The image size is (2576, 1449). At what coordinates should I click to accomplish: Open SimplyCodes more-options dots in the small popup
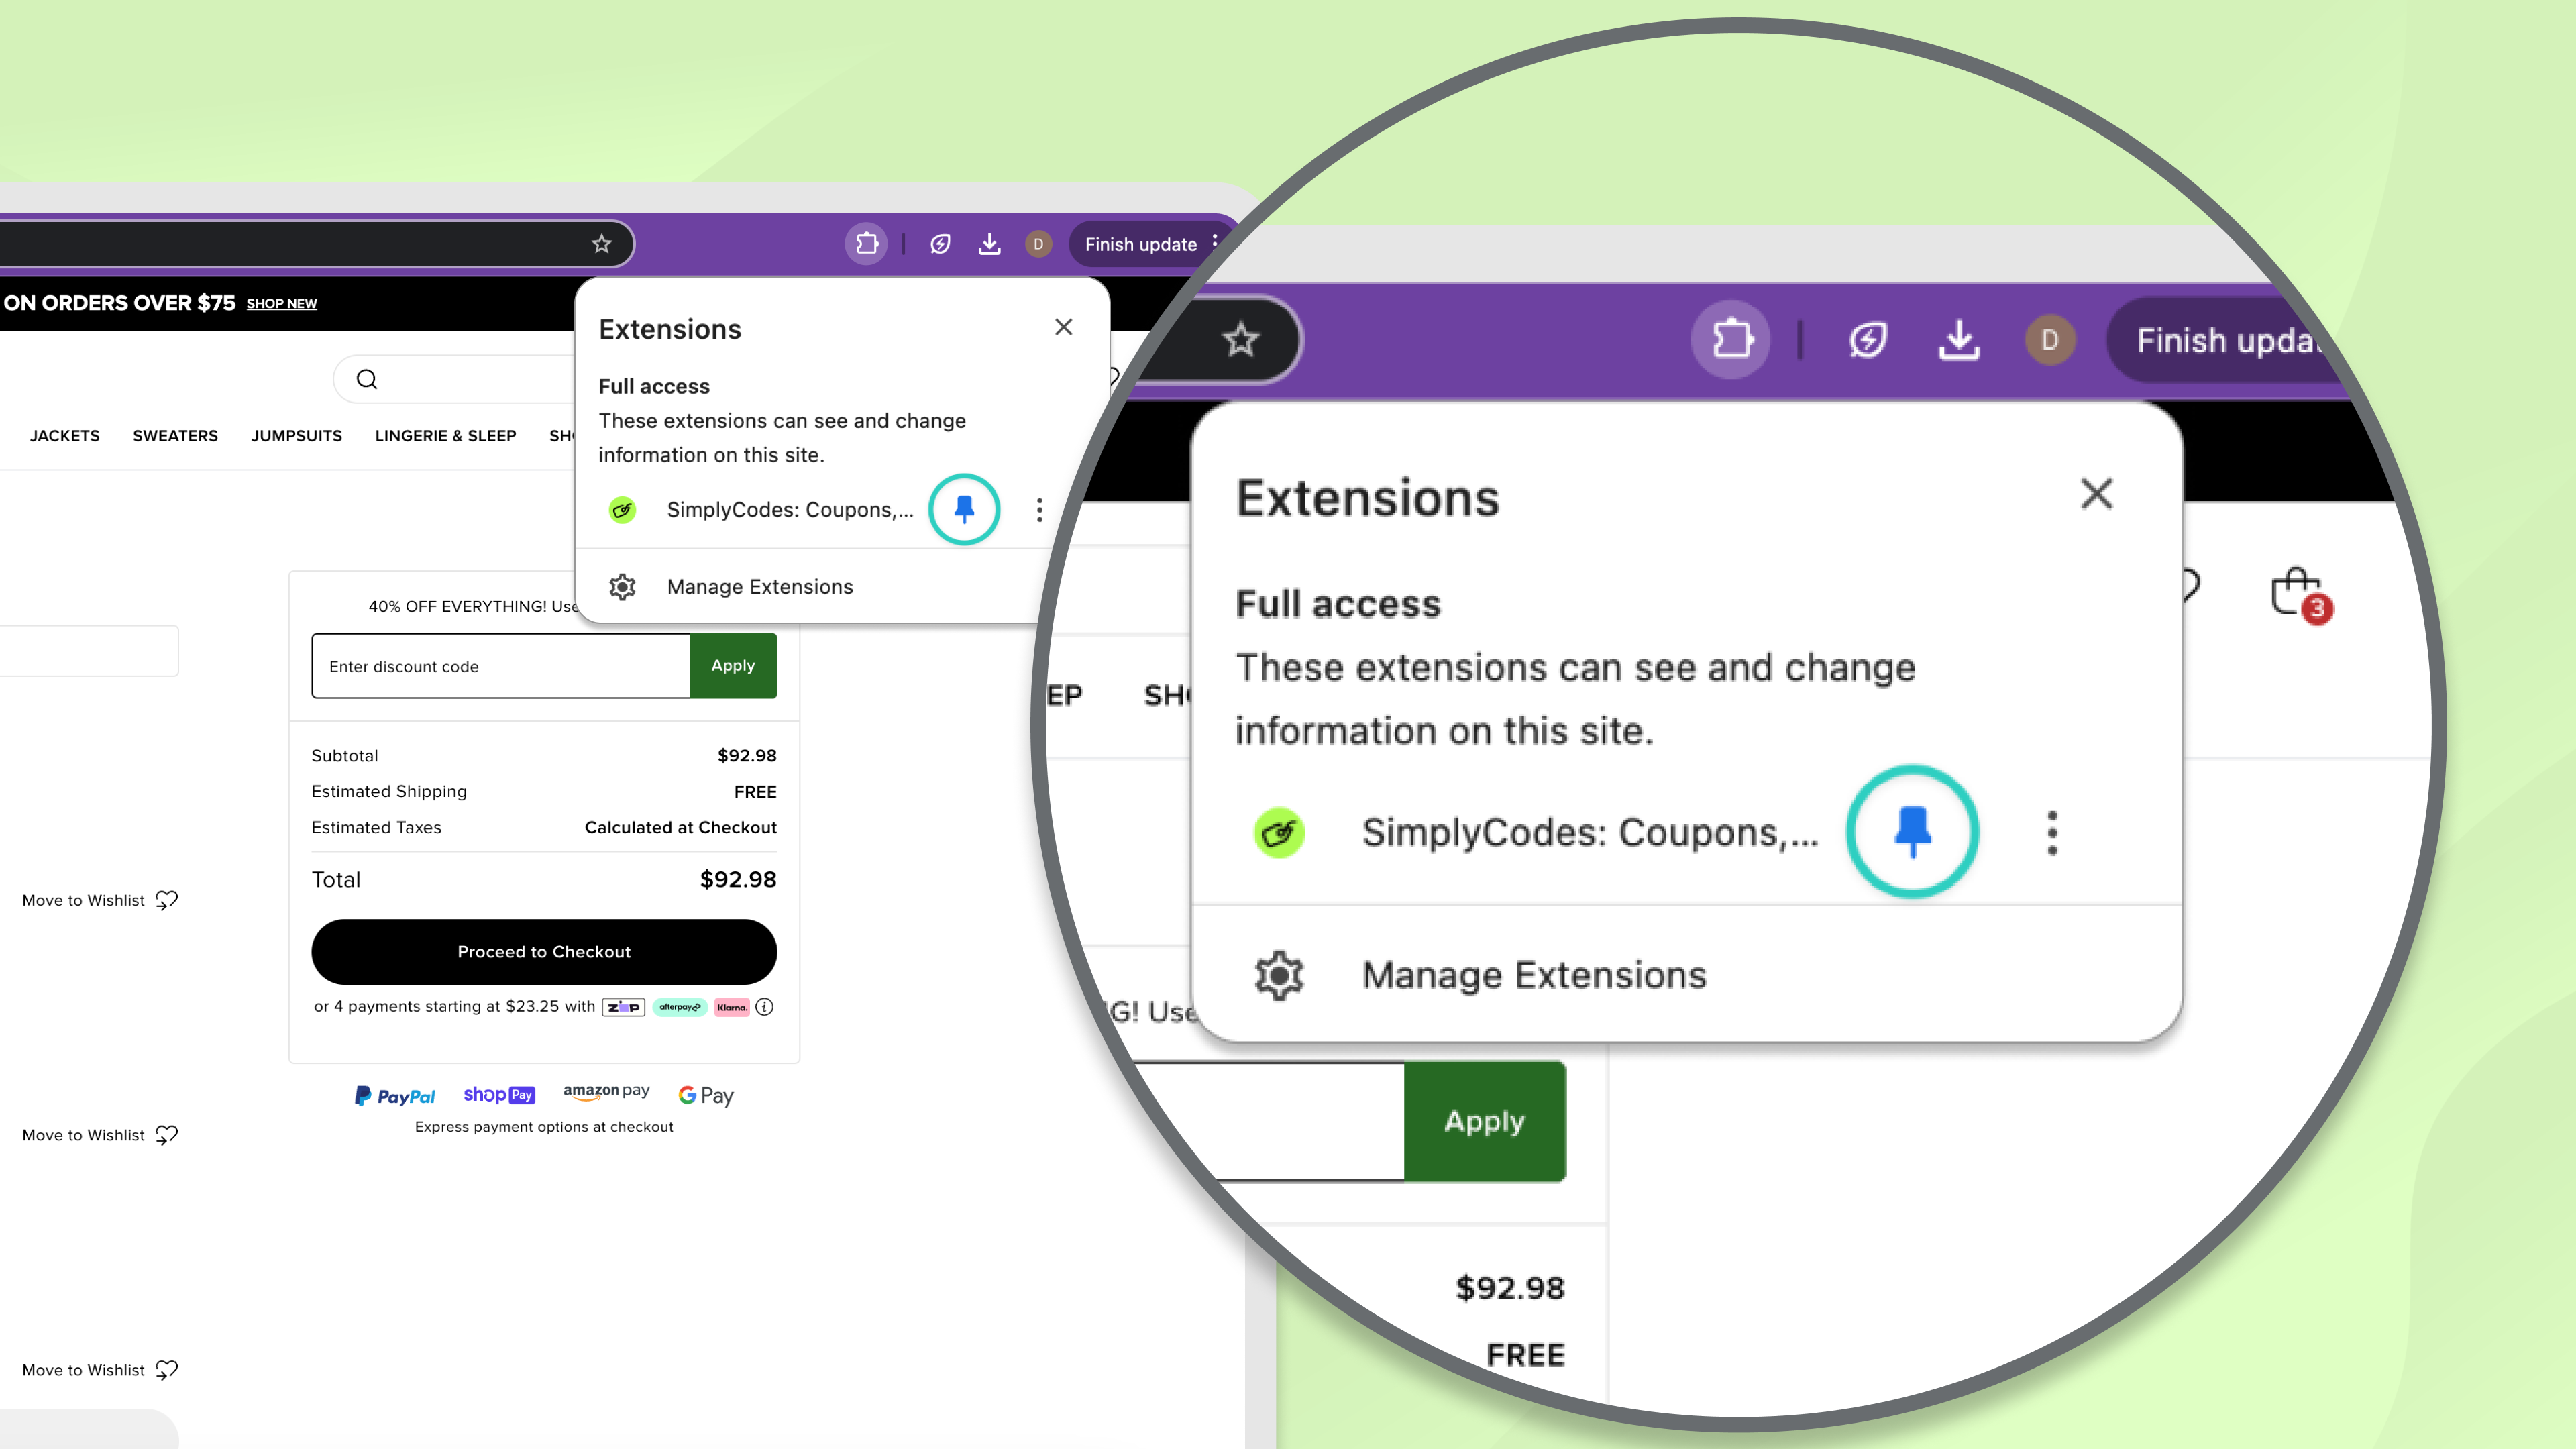pos(1040,510)
